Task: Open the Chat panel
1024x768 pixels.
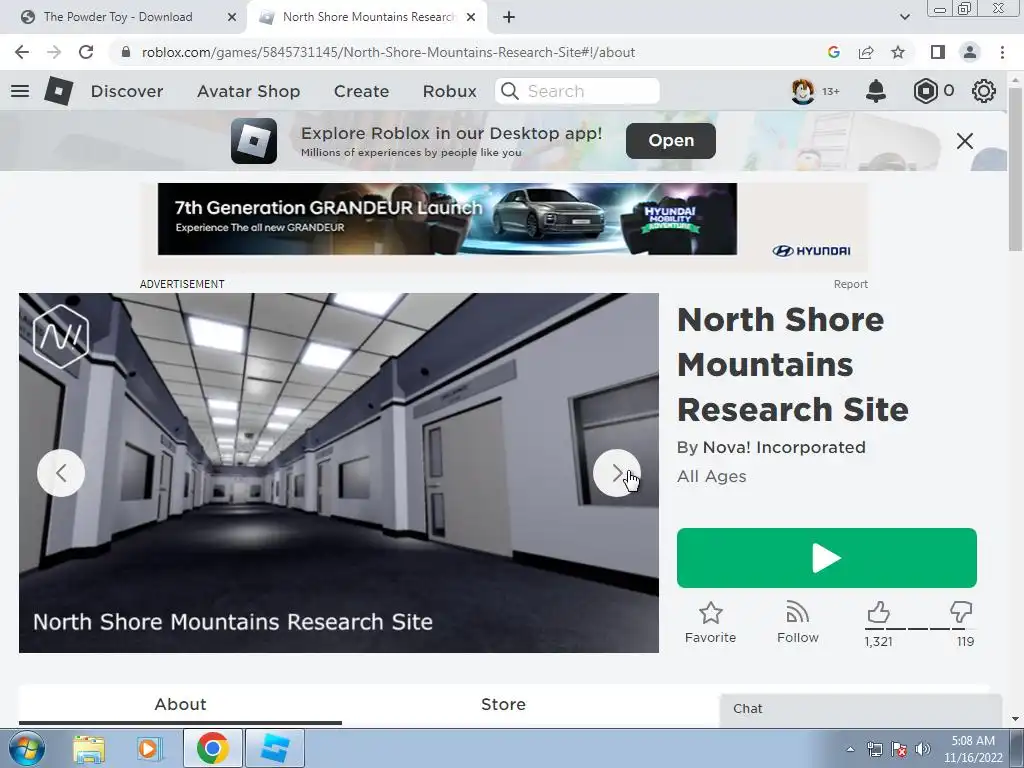Action: point(861,709)
